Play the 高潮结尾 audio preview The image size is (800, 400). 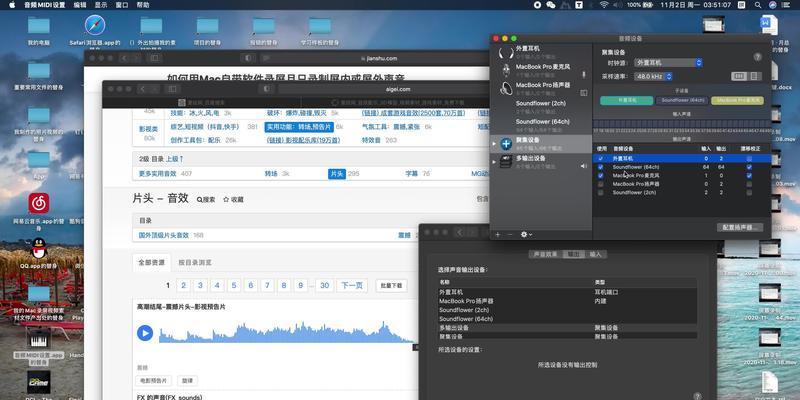145,333
